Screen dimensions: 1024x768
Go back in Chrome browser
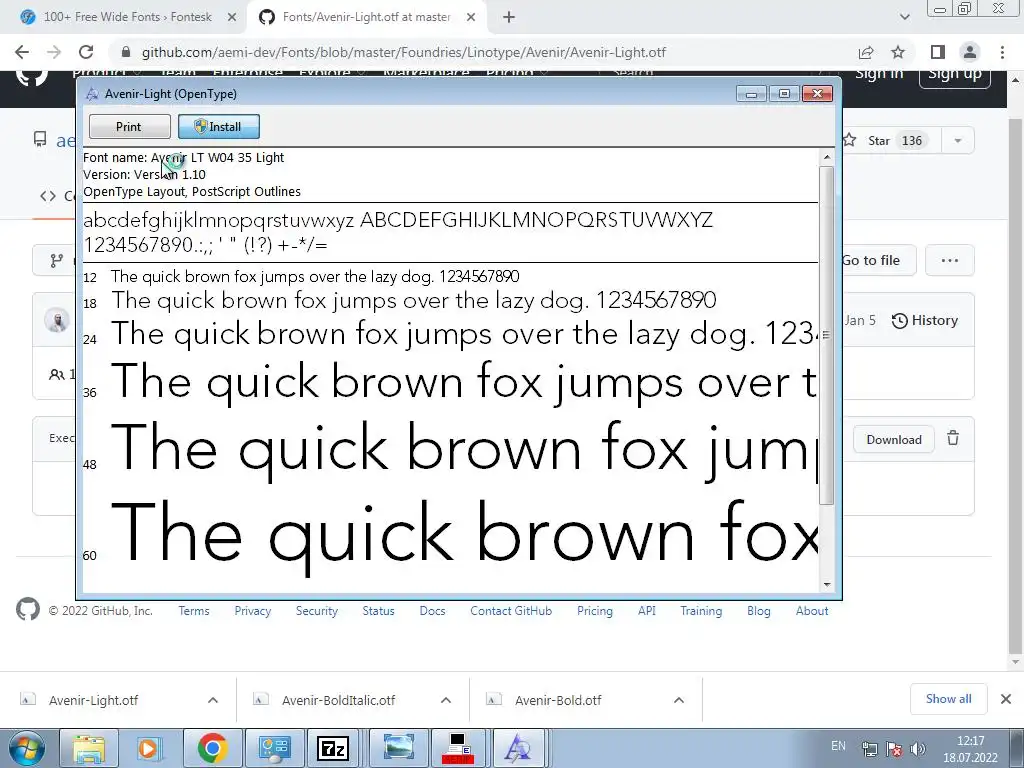click(x=22, y=52)
